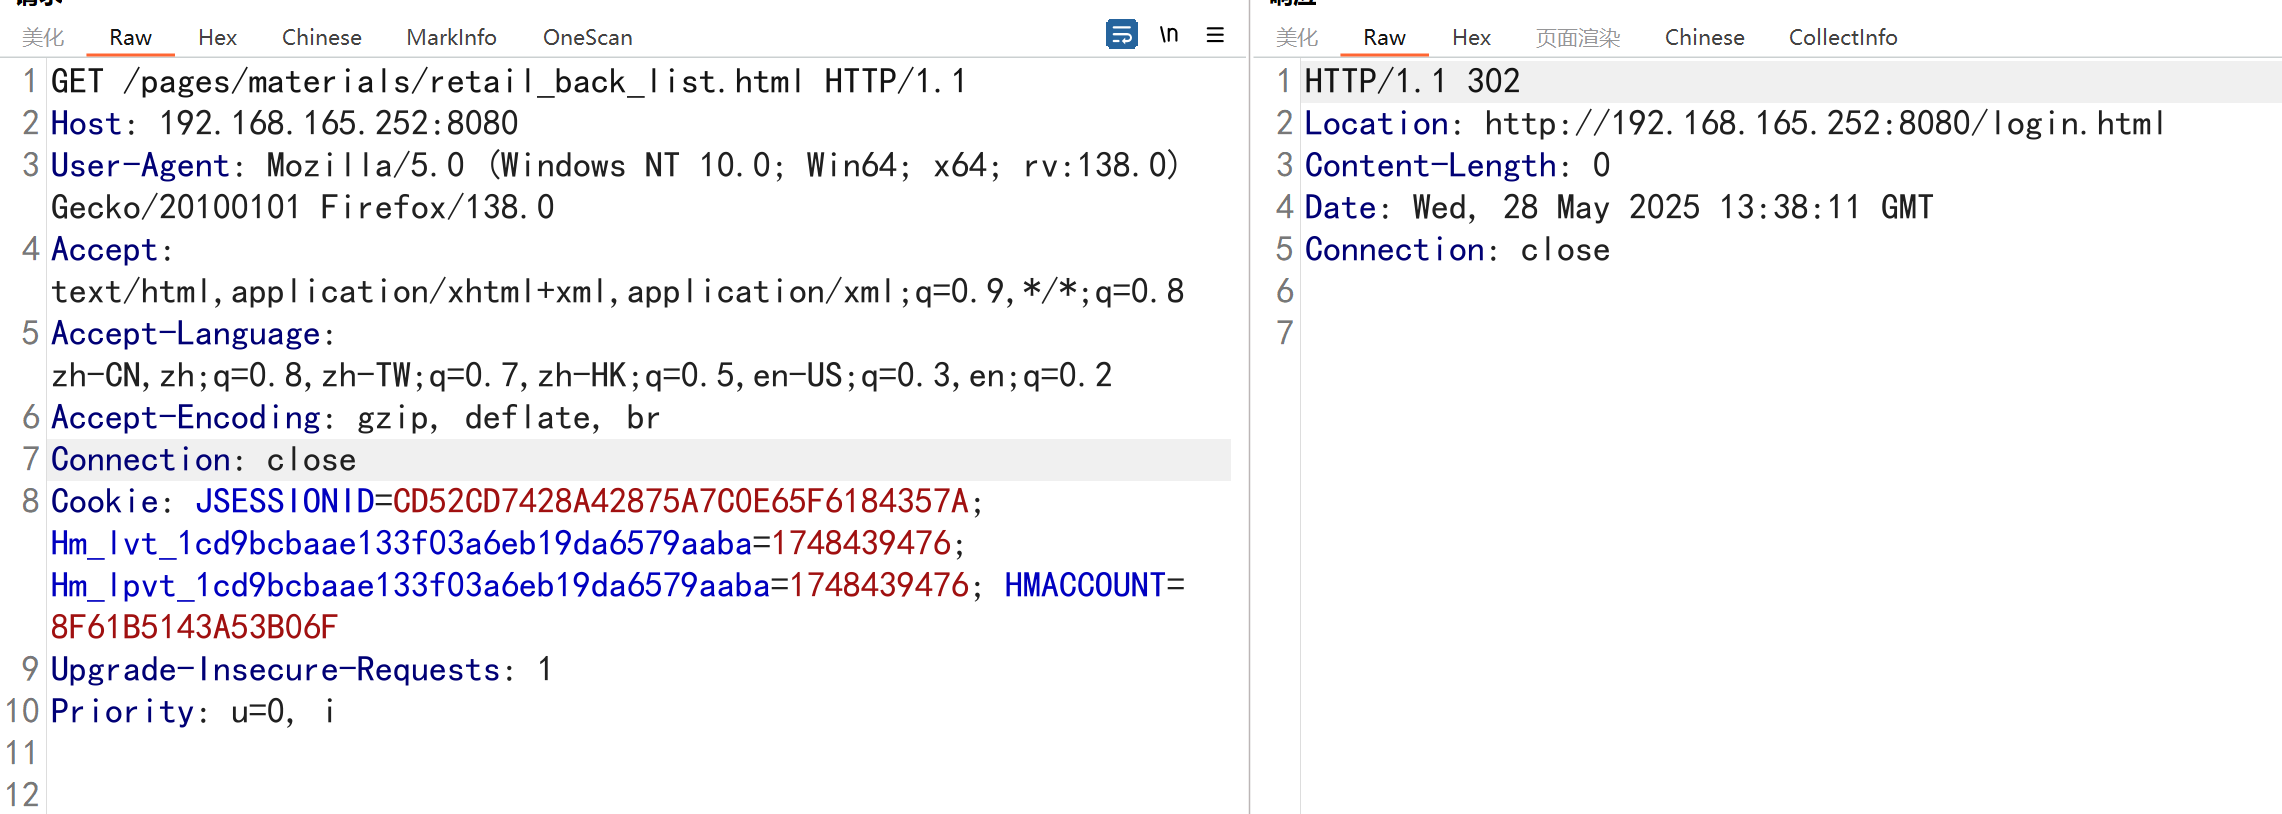Click the HTTP/1.1 302 status line
Viewport: 2282px width, 814px height.
pyautogui.click(x=1412, y=82)
